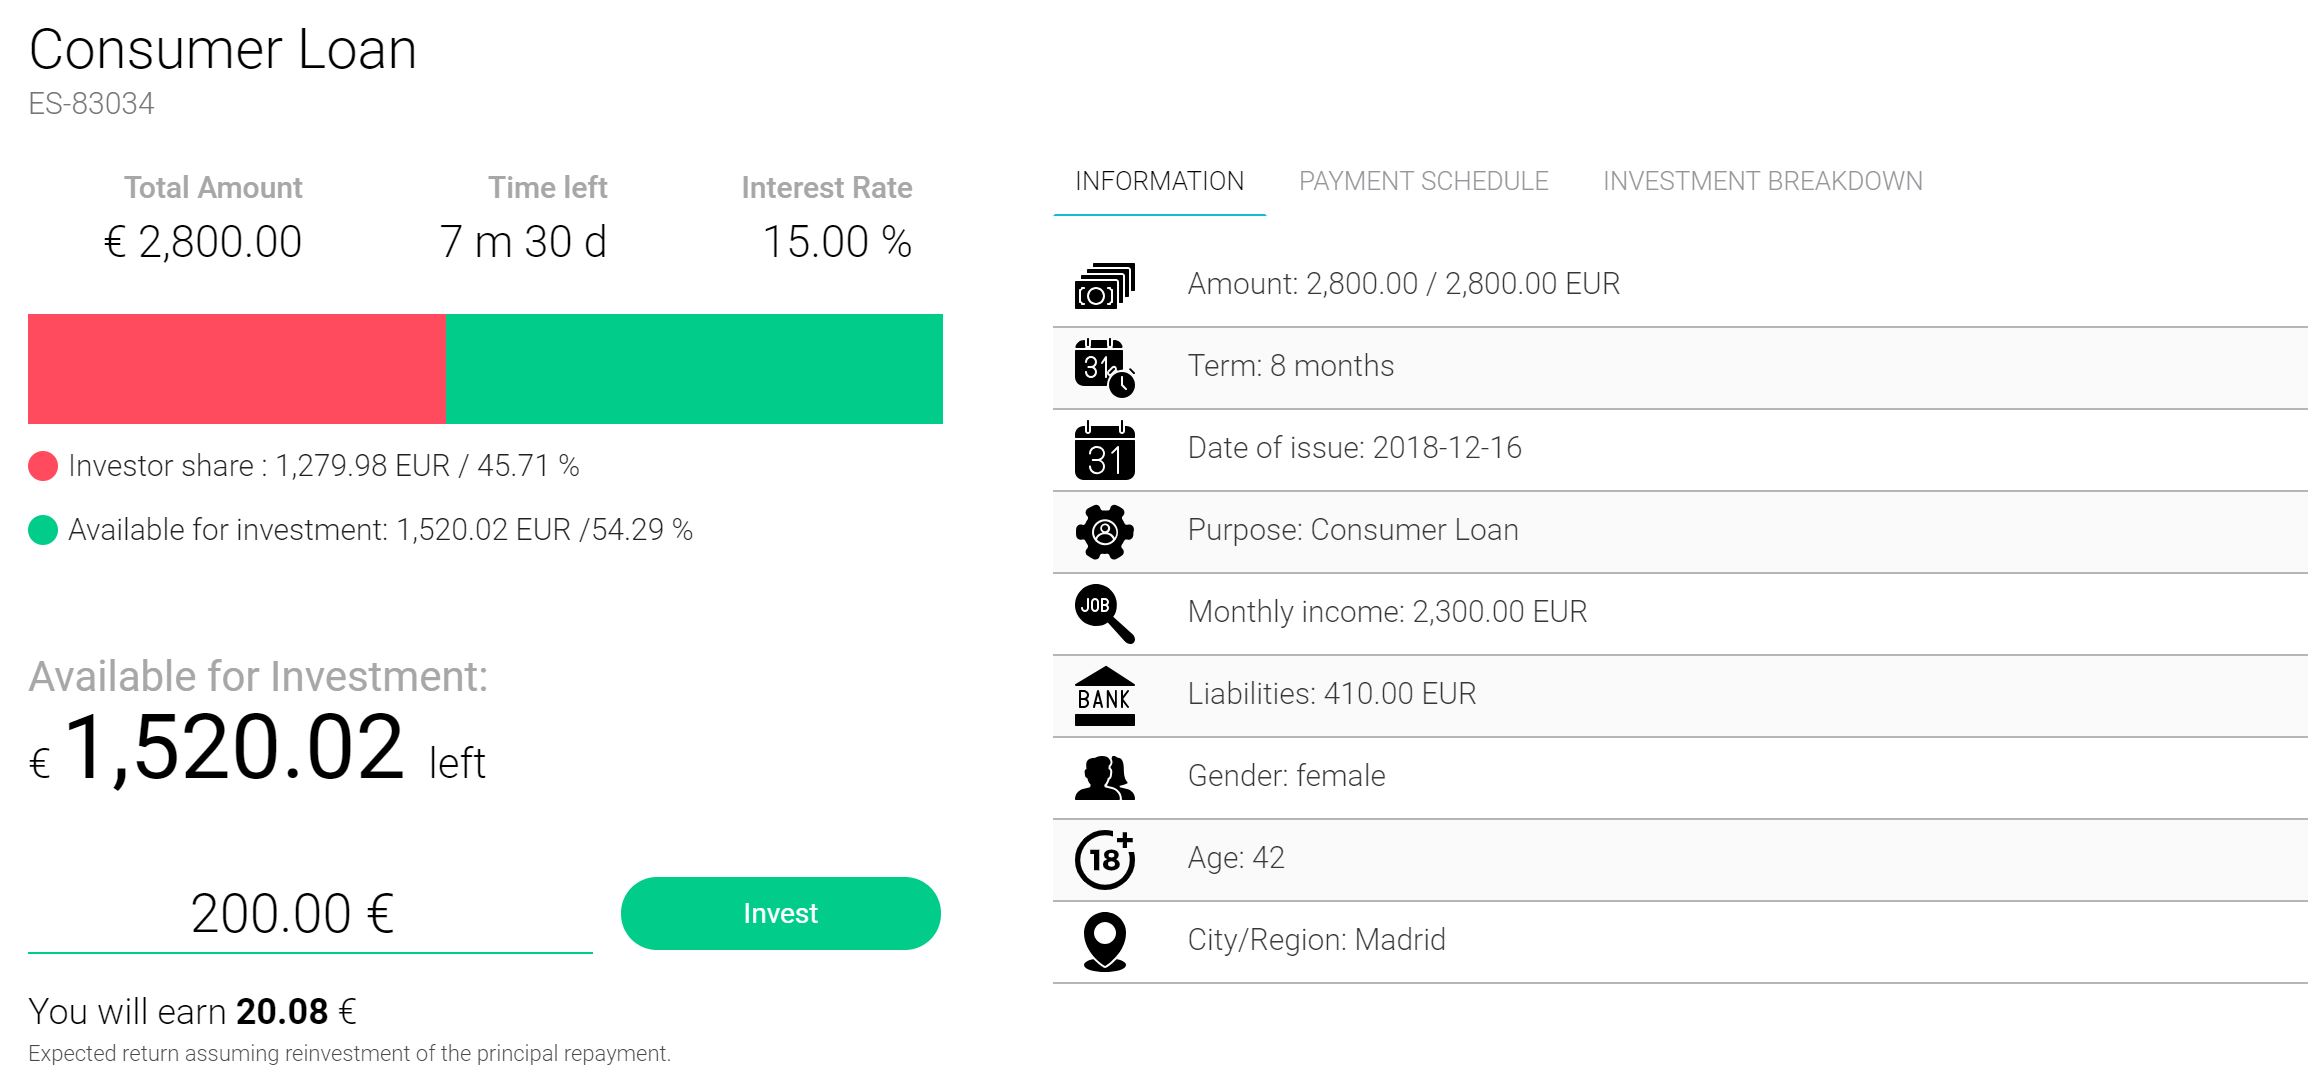Click the bank icon beside Liabilities

point(1104,695)
